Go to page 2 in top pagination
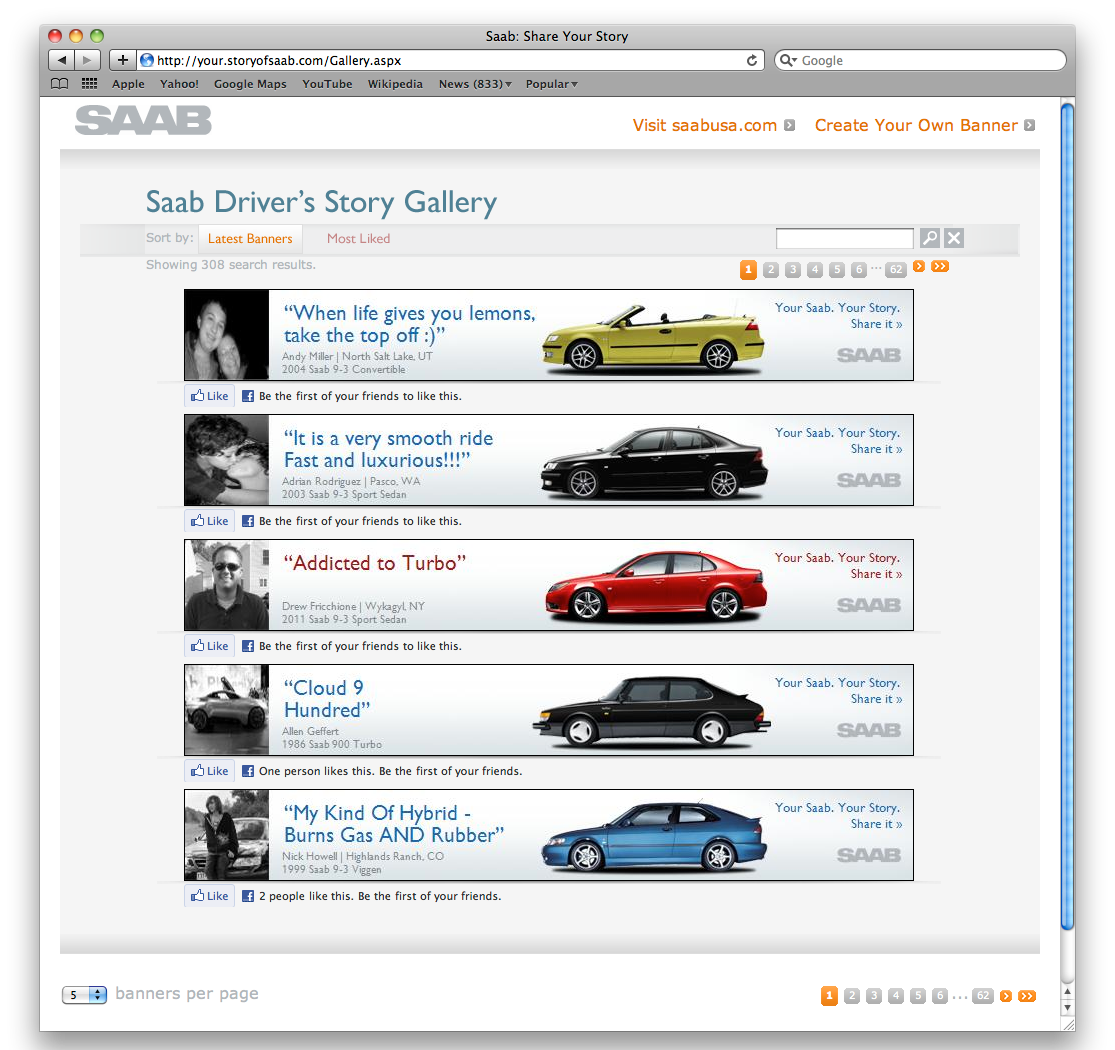The image size is (1115, 1050). [771, 269]
